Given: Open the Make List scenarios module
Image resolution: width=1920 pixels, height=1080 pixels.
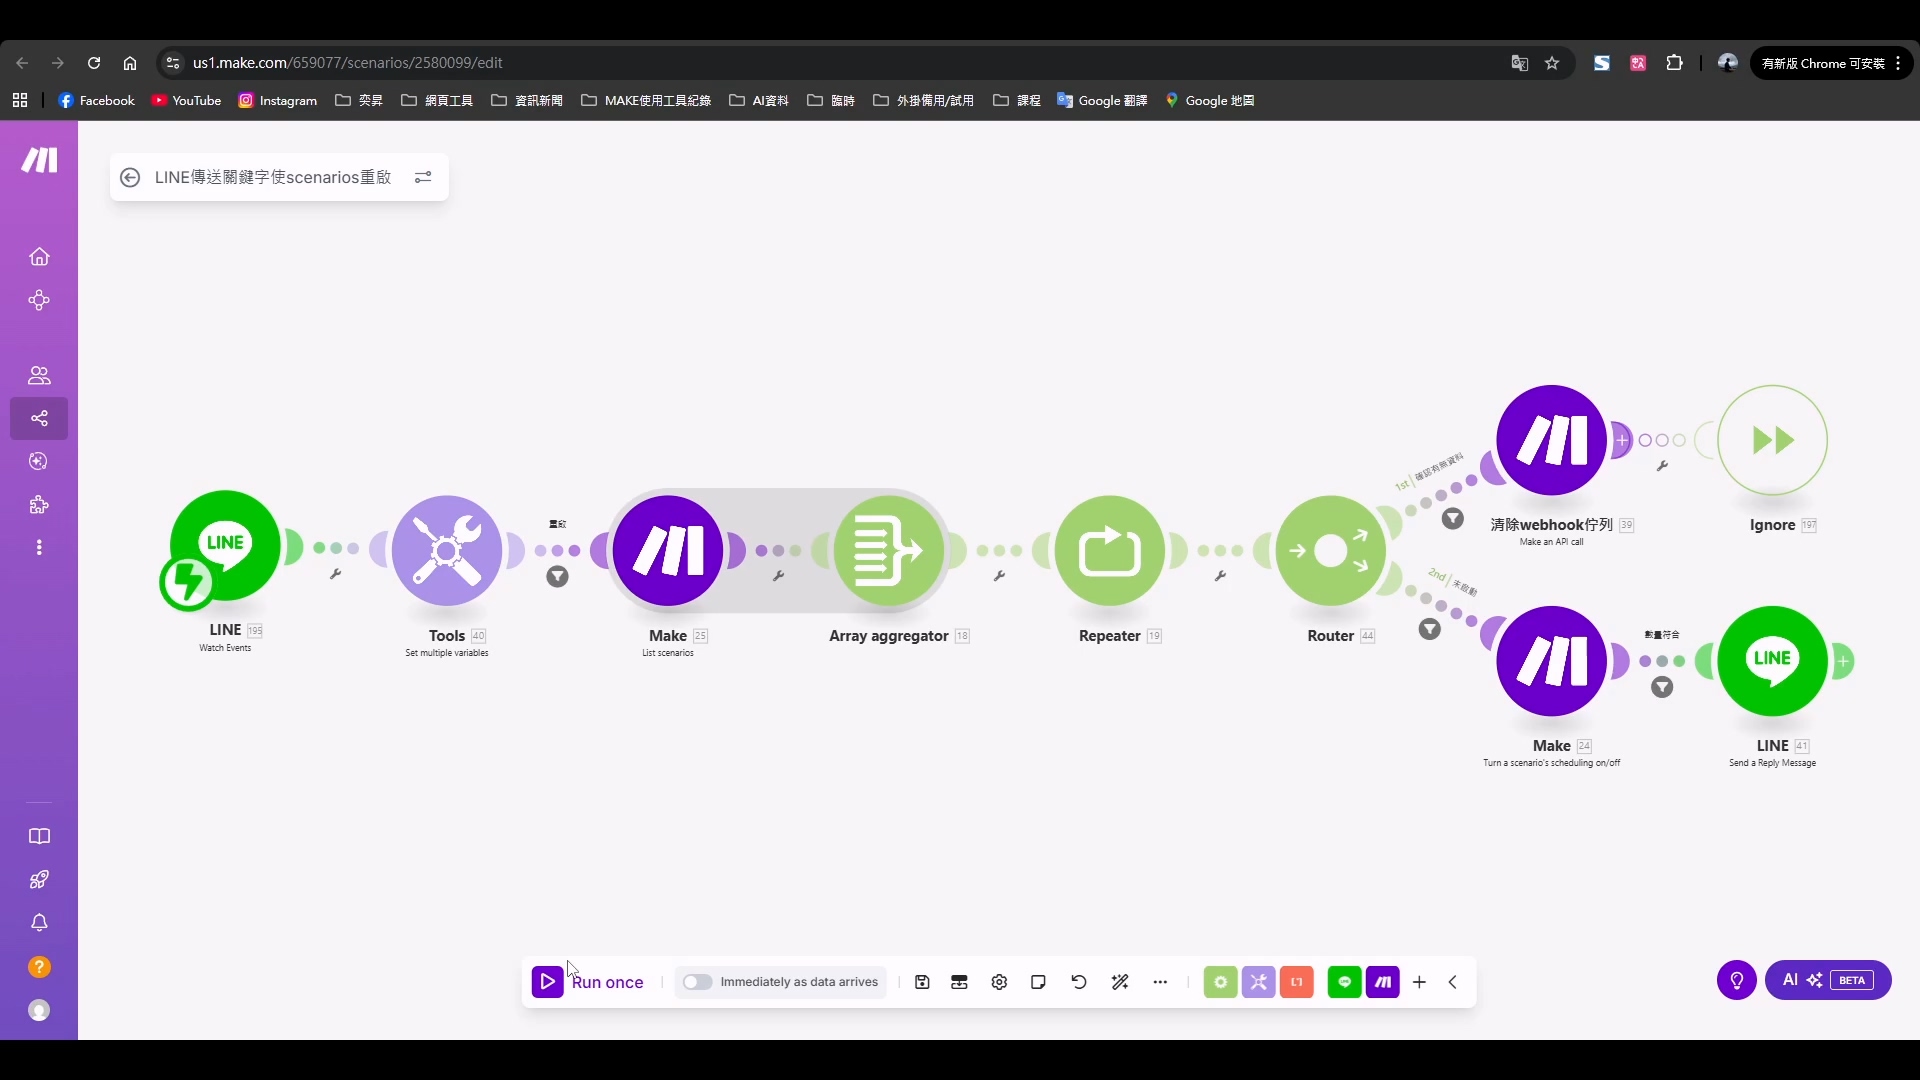Looking at the screenshot, I should [x=668, y=550].
